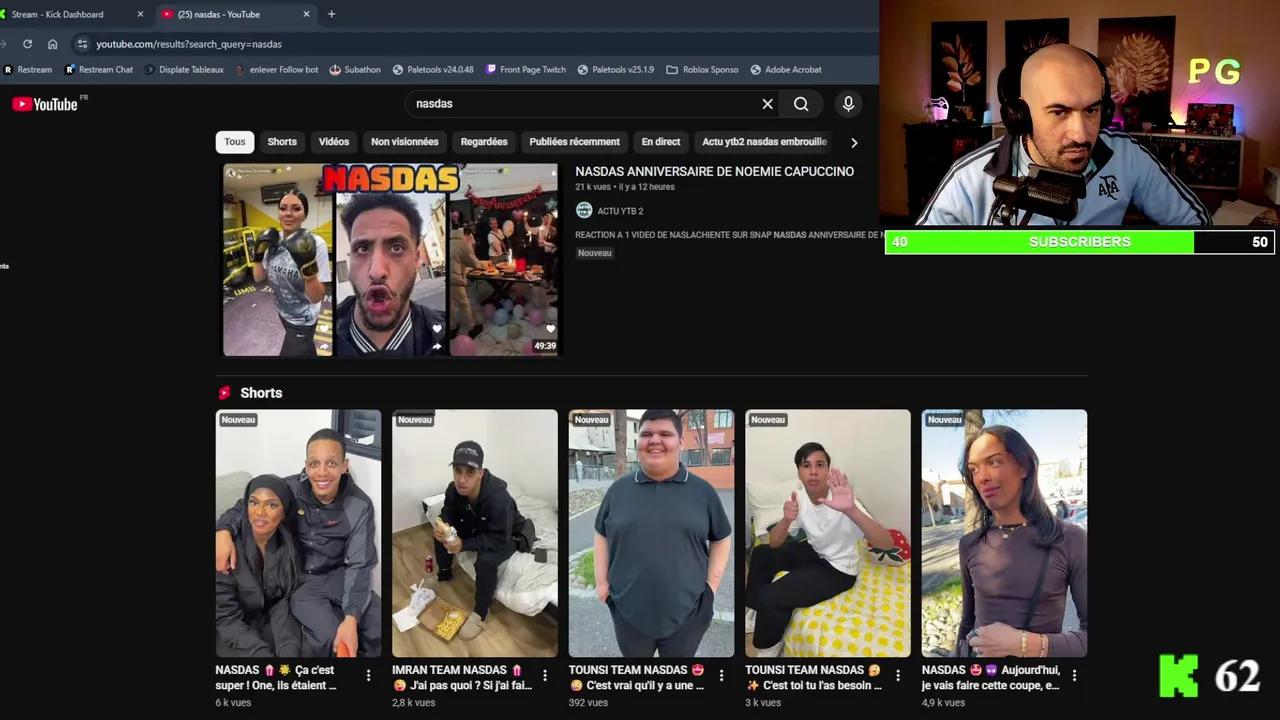This screenshot has height=720, width=1280.
Task: Open site information icon in address bar
Action: pyautogui.click(x=82, y=44)
